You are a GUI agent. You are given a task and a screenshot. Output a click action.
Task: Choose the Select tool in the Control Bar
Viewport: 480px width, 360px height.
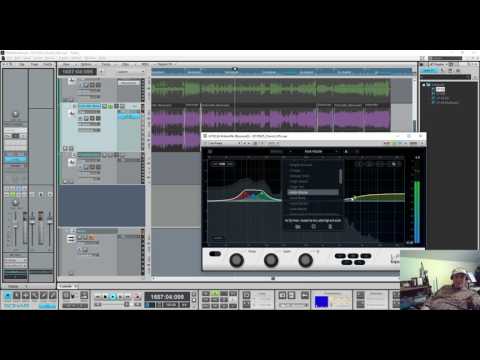click(17, 296)
